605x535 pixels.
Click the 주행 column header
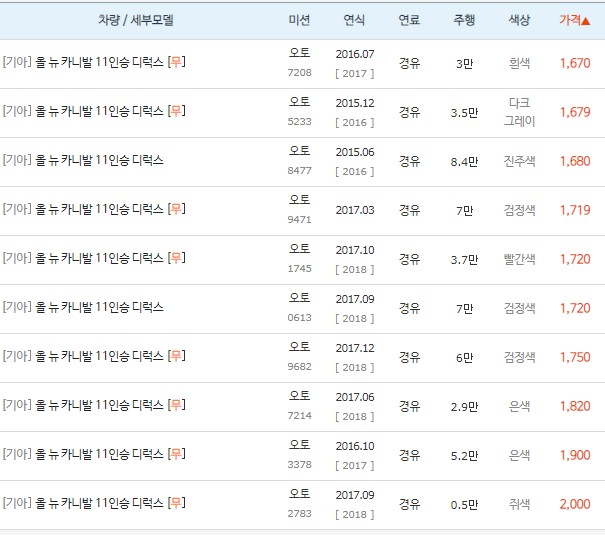464,20
